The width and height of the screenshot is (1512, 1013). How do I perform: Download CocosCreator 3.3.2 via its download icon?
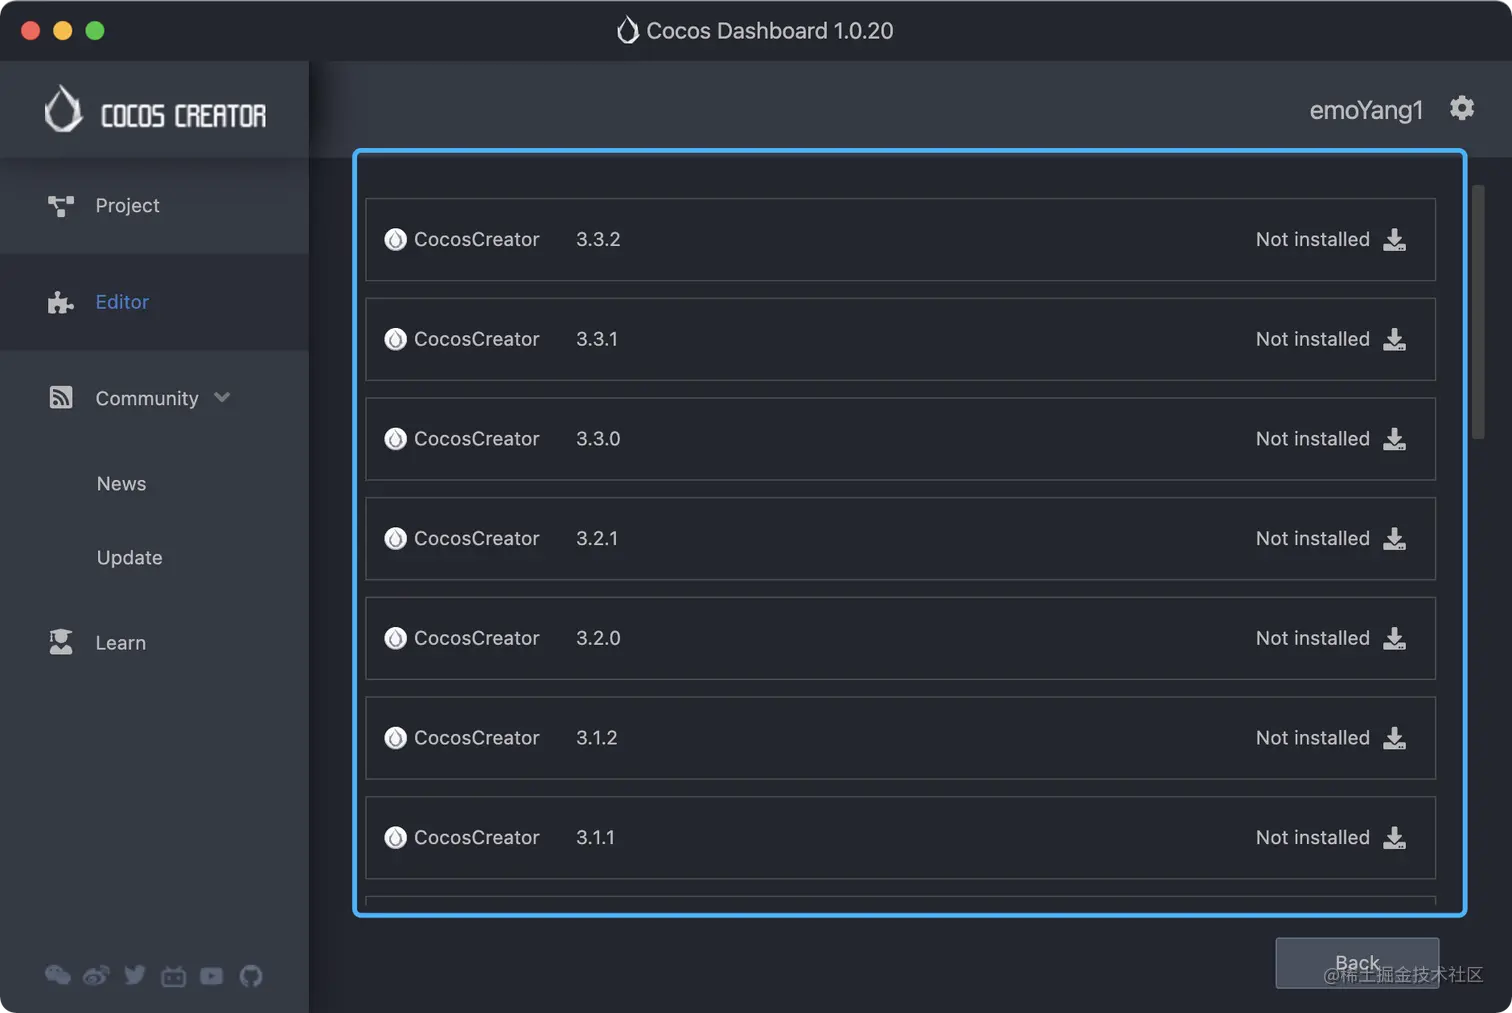pos(1394,240)
